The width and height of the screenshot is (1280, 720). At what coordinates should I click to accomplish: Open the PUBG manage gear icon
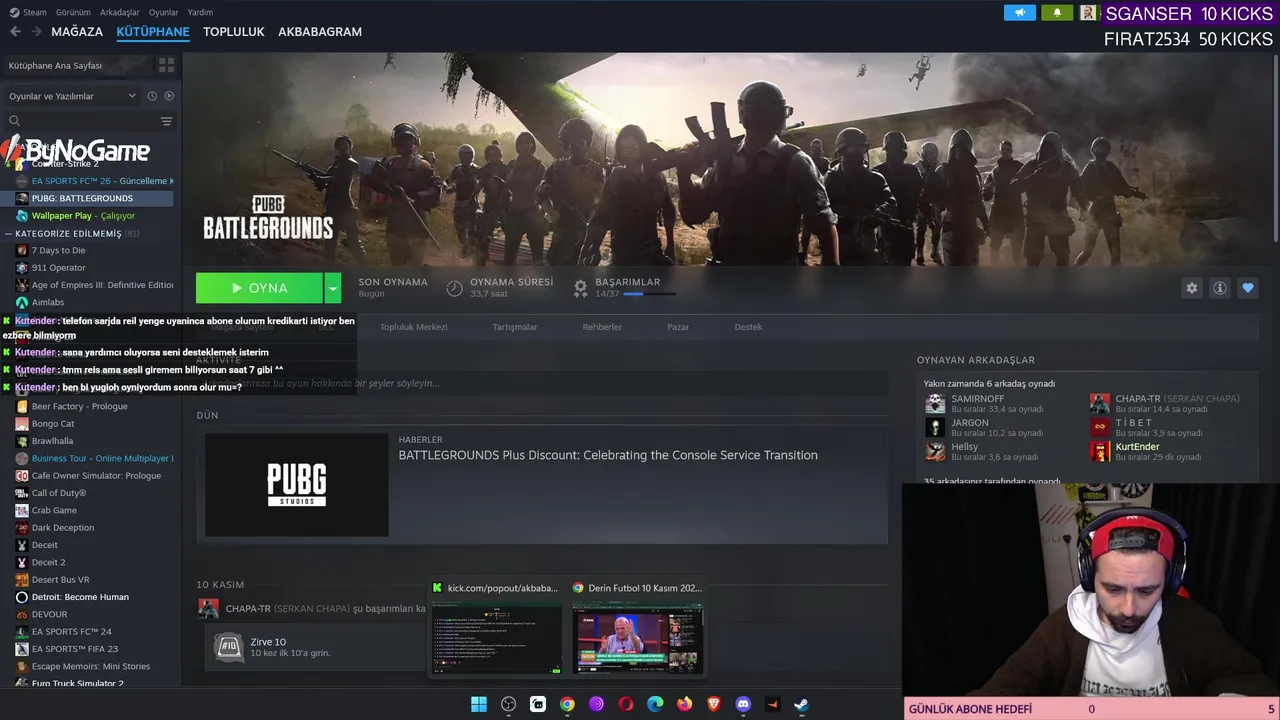point(1191,288)
